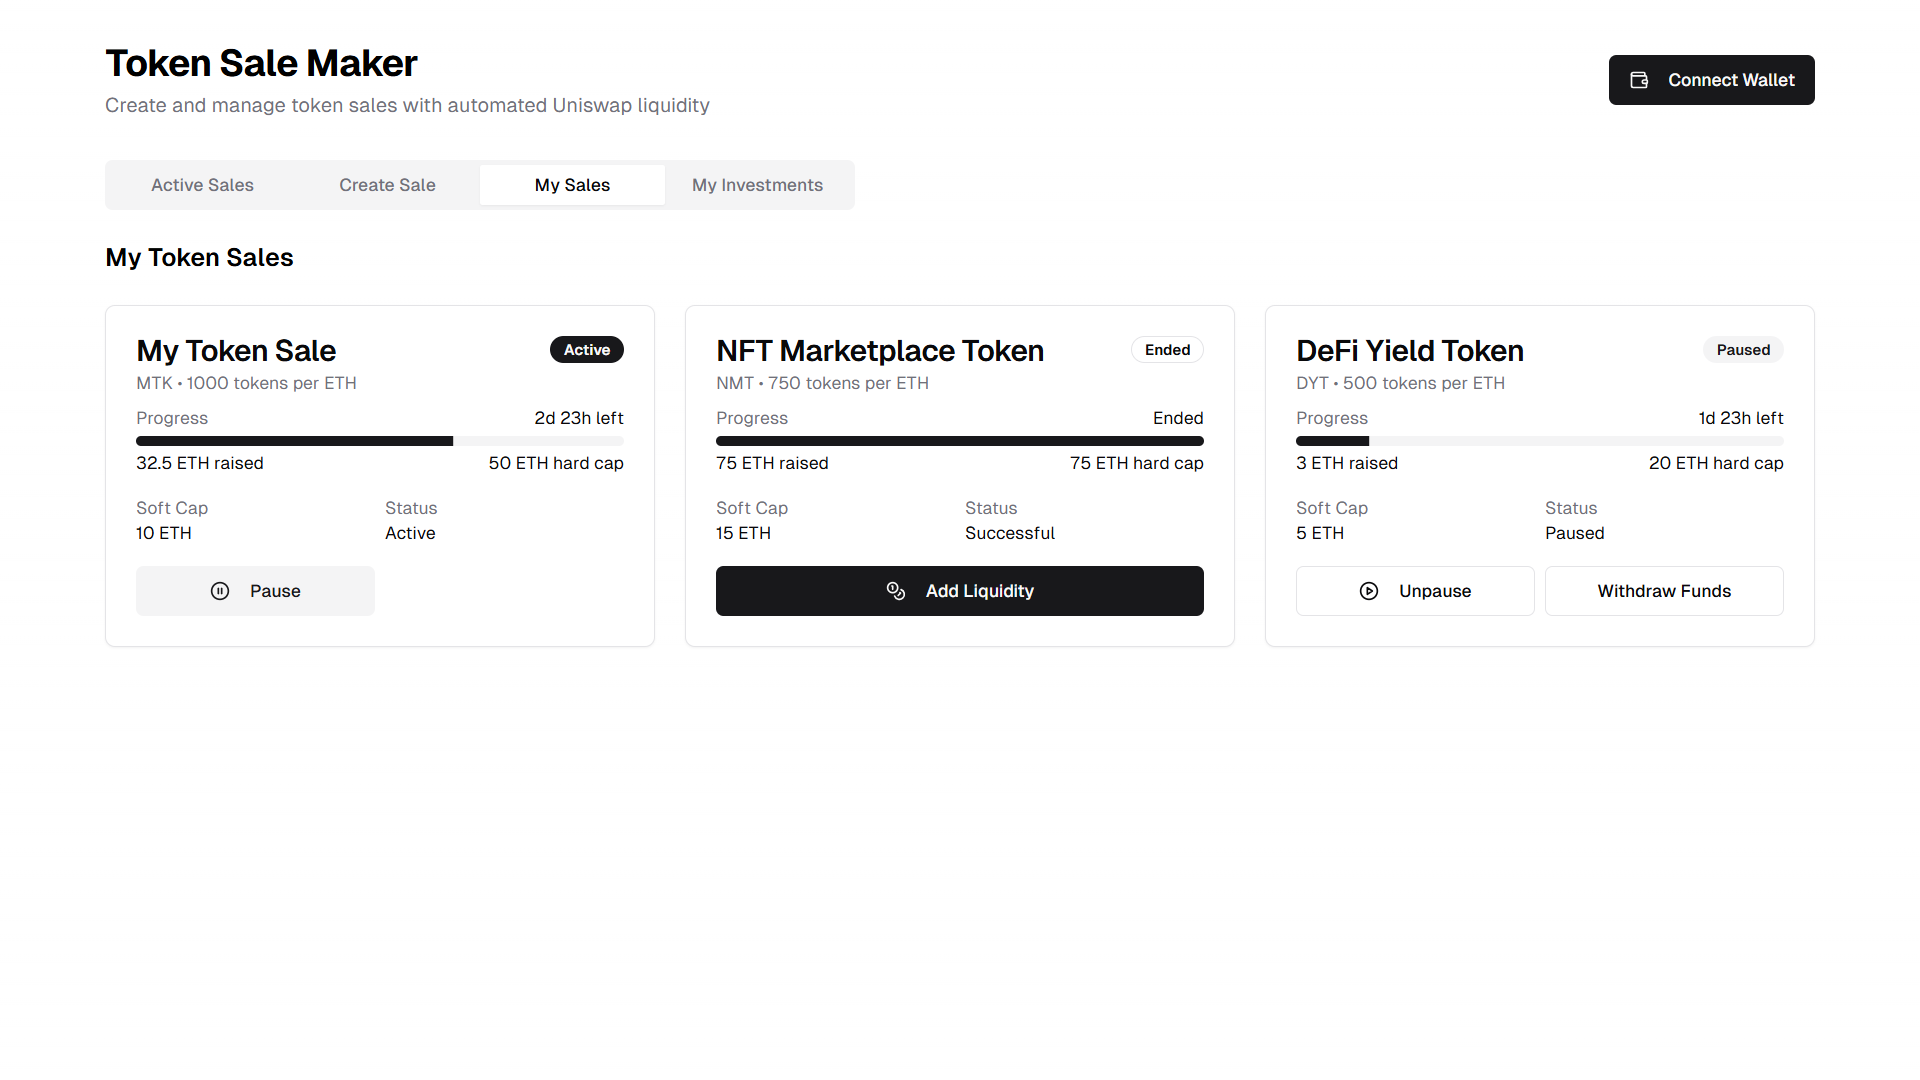Go to the My Investments tab
1920x1080 pixels.
click(x=757, y=185)
